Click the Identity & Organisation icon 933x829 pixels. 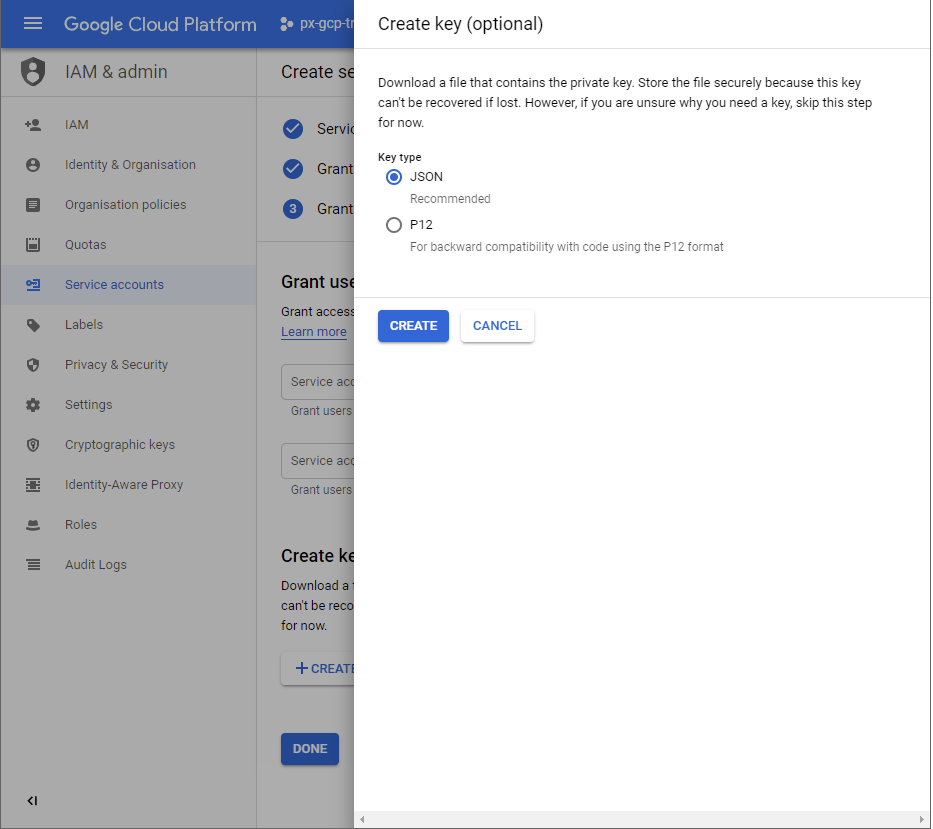click(33, 165)
